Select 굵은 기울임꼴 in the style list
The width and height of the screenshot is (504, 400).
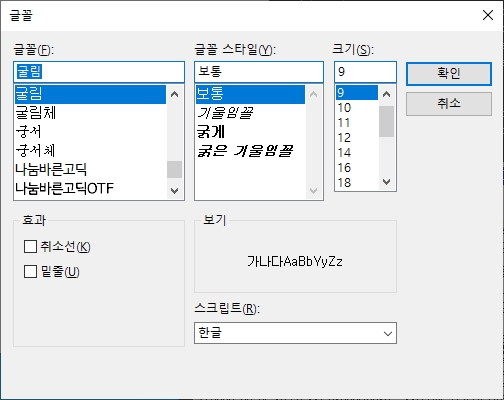250,151
